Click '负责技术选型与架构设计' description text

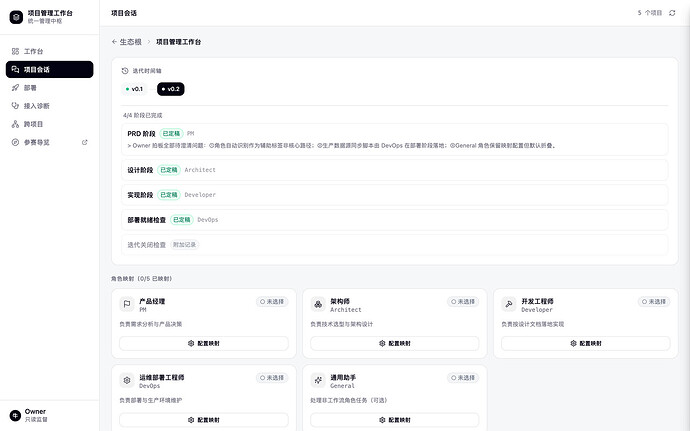(x=341, y=324)
